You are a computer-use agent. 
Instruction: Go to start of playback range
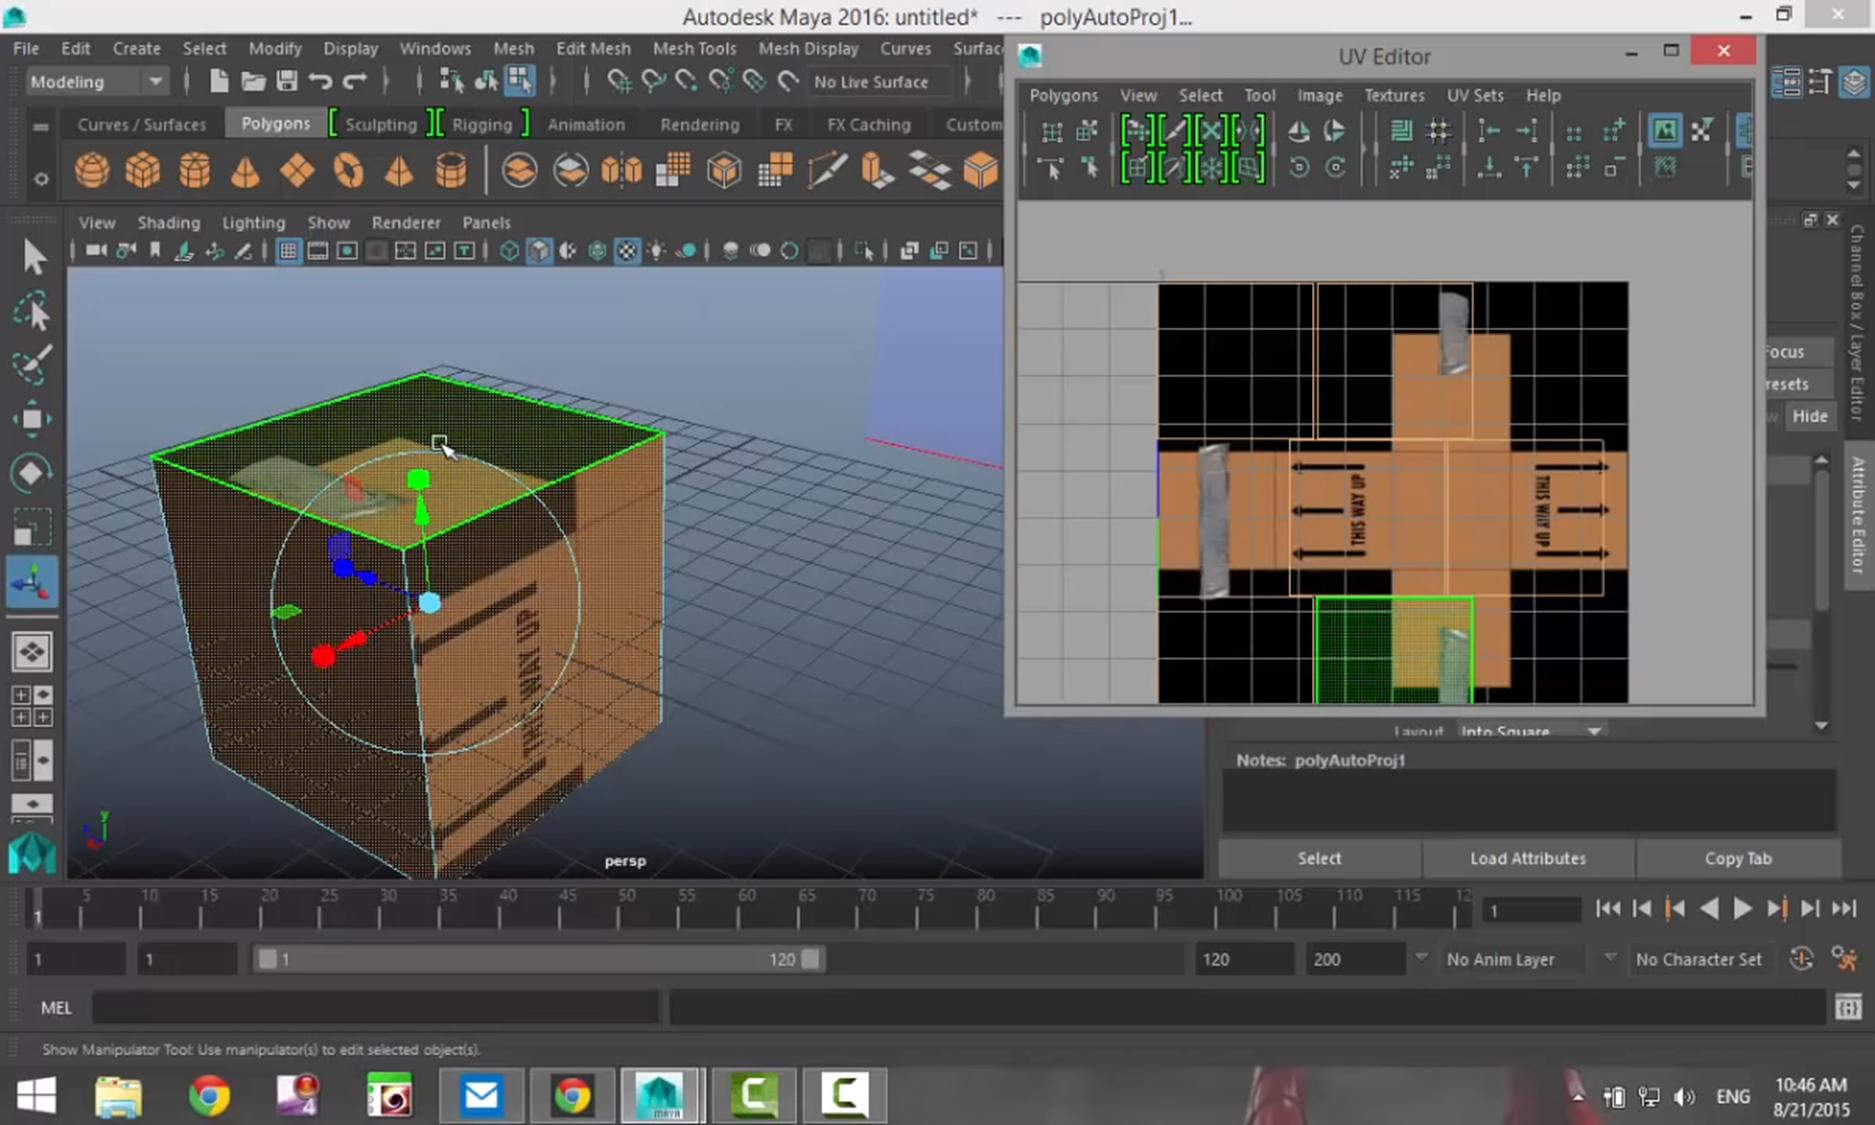[1608, 909]
